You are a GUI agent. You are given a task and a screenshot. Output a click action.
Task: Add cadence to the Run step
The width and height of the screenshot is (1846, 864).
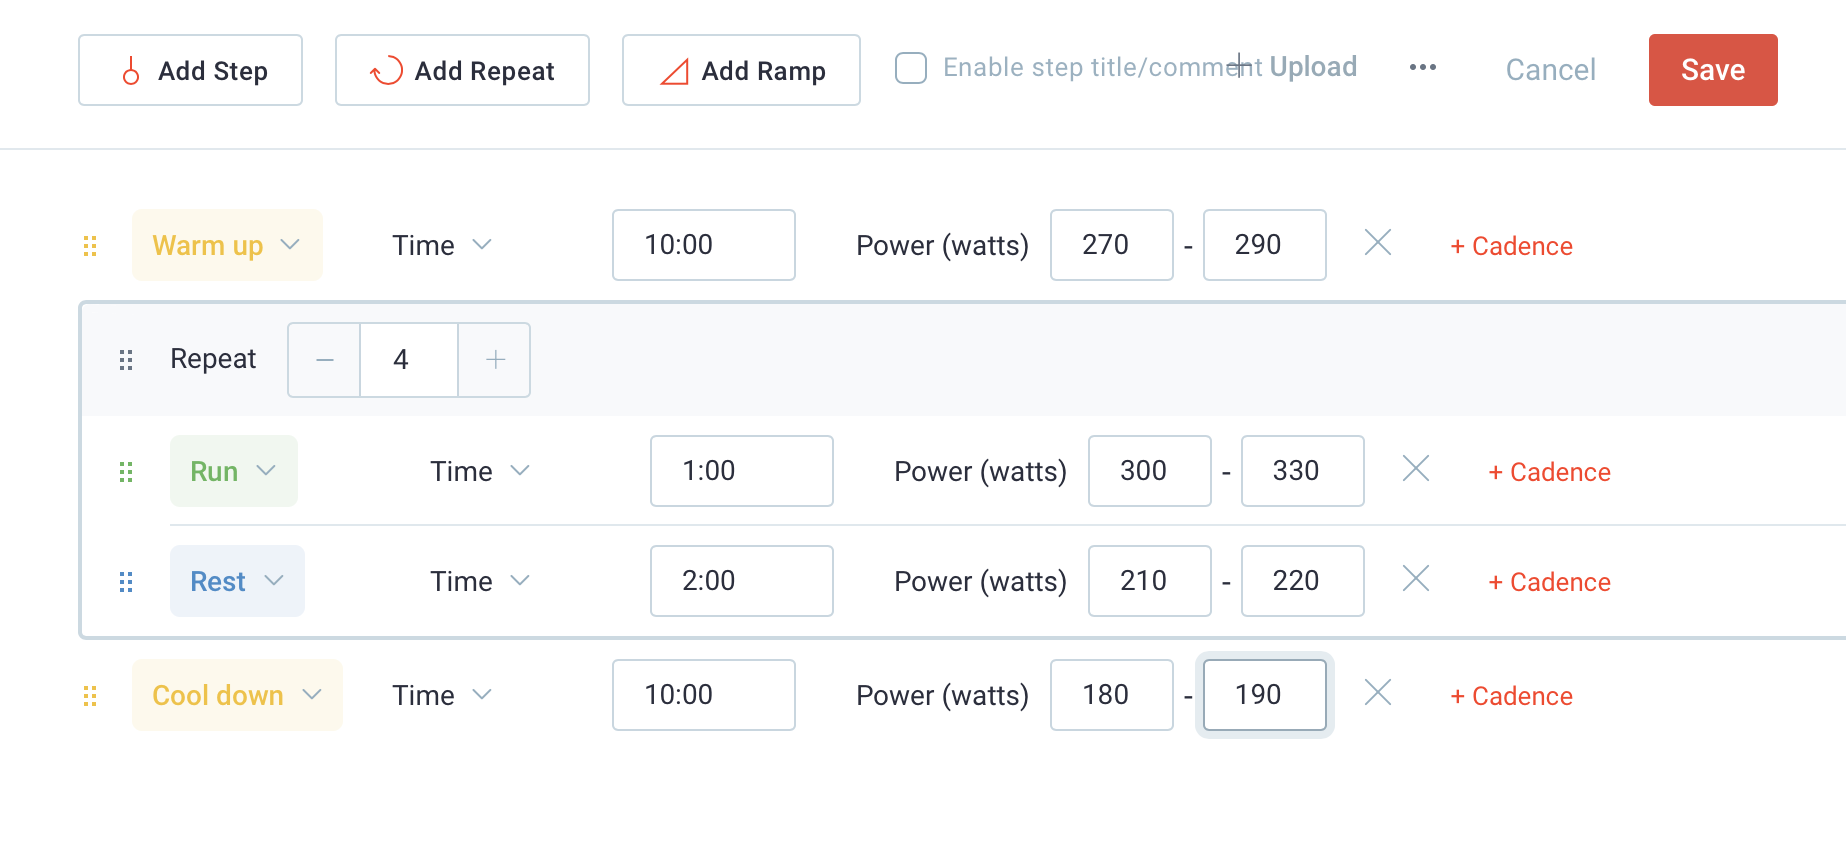[1550, 472]
